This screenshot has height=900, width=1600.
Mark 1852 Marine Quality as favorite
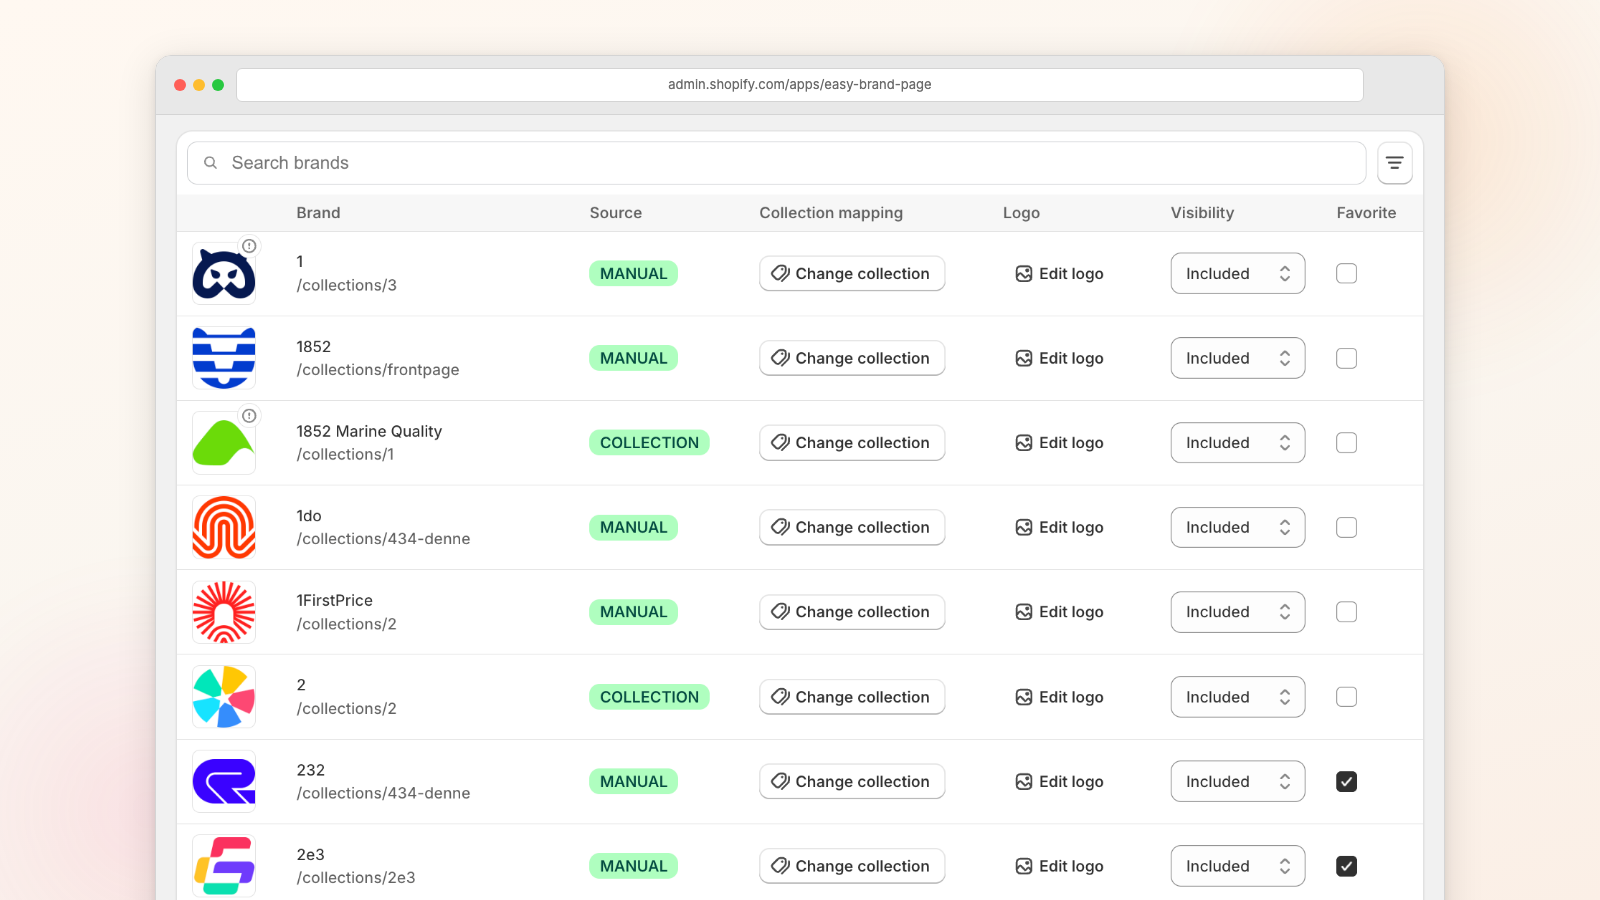pos(1347,443)
